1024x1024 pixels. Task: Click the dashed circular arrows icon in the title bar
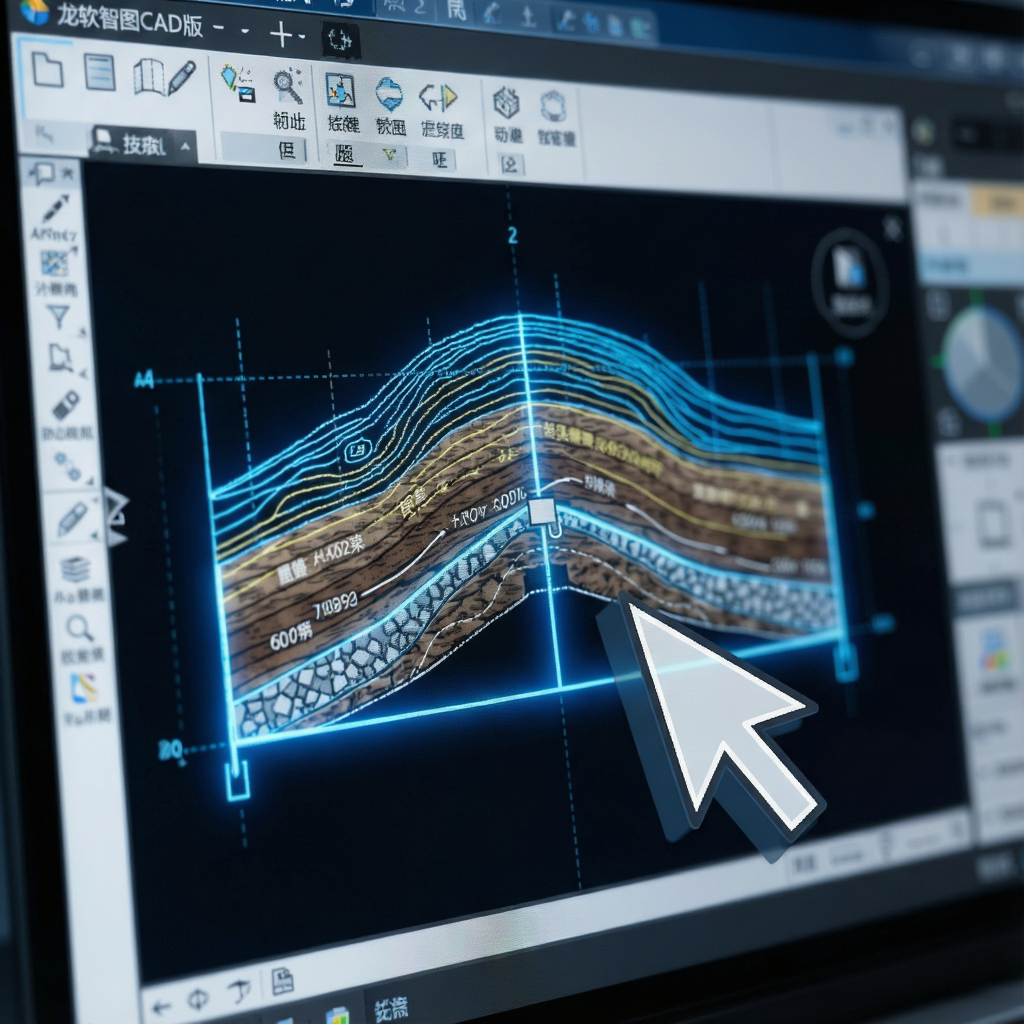(x=340, y=39)
